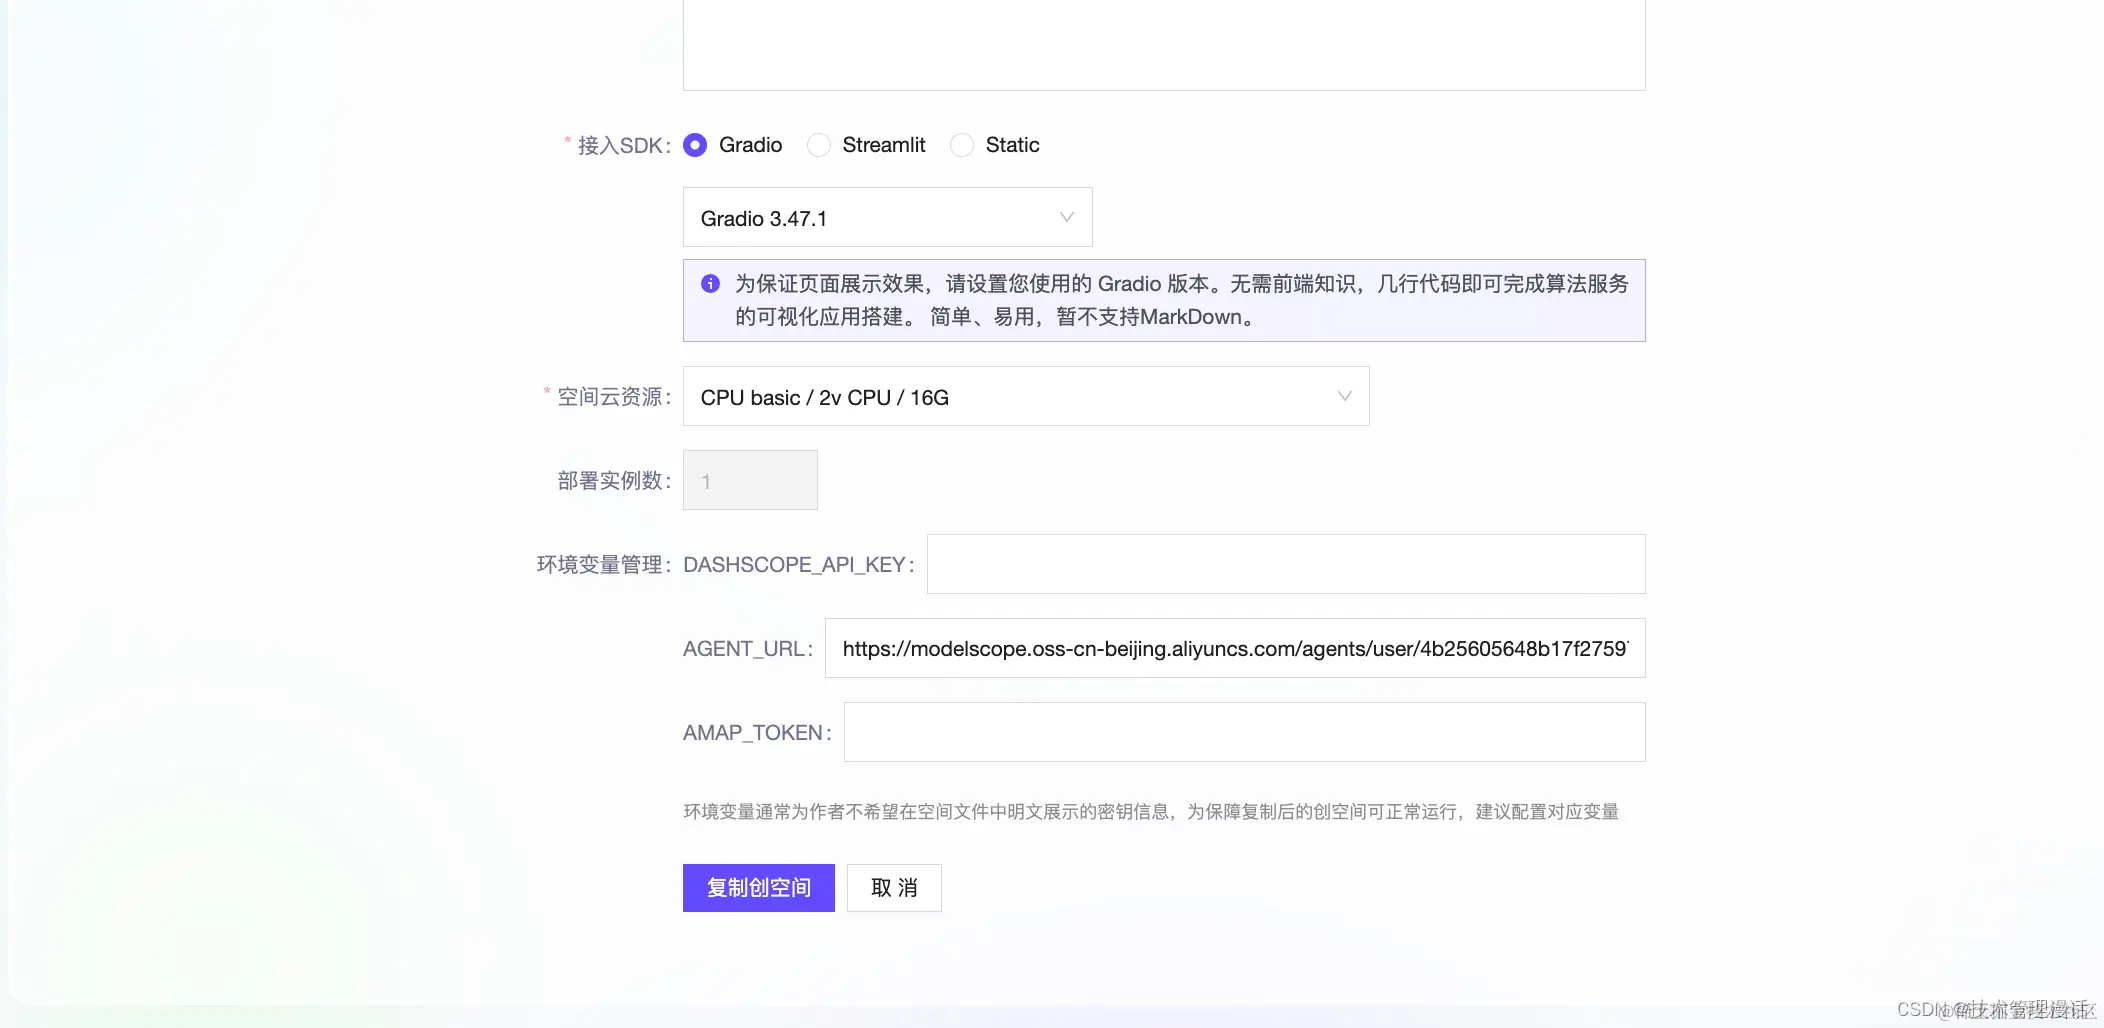Click the AMAP_TOKEN input field

(x=1243, y=731)
